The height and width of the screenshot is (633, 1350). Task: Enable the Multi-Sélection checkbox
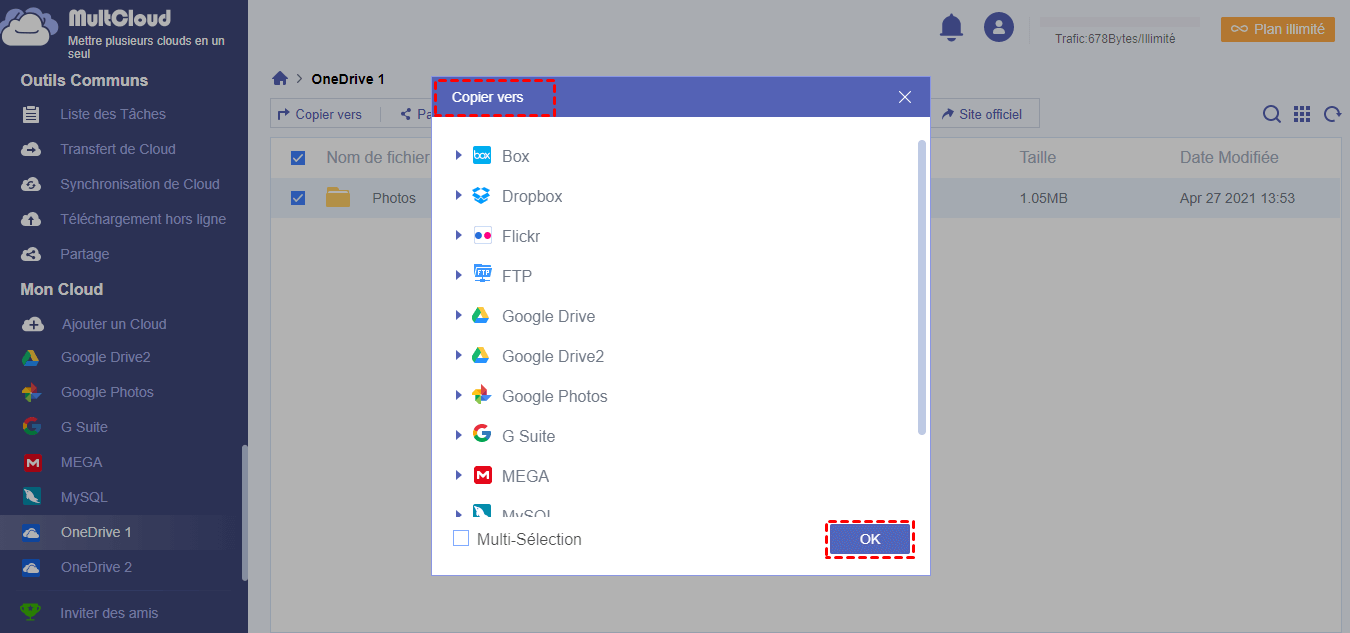(461, 539)
